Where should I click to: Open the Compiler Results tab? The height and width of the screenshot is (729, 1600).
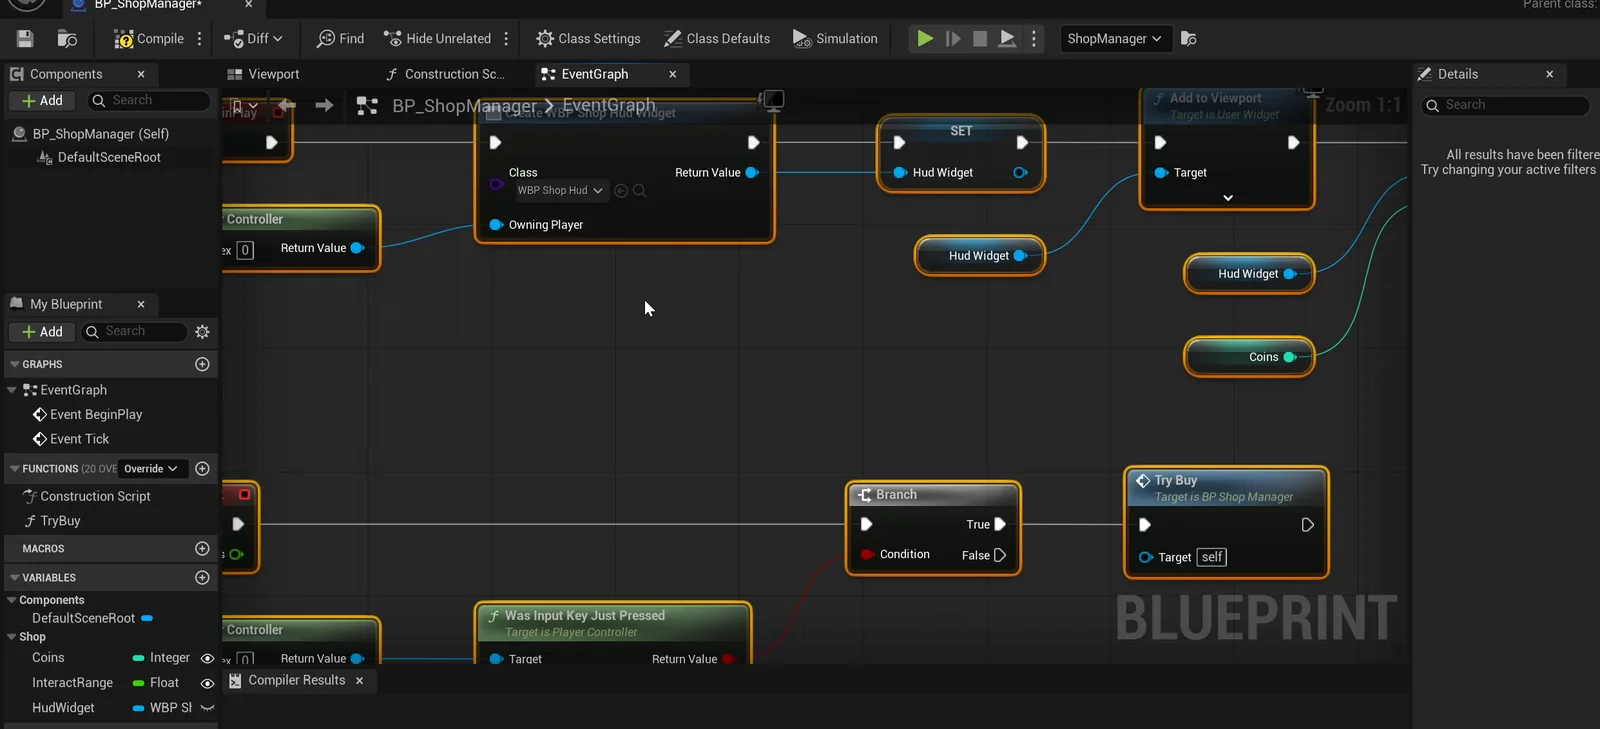pyautogui.click(x=297, y=681)
